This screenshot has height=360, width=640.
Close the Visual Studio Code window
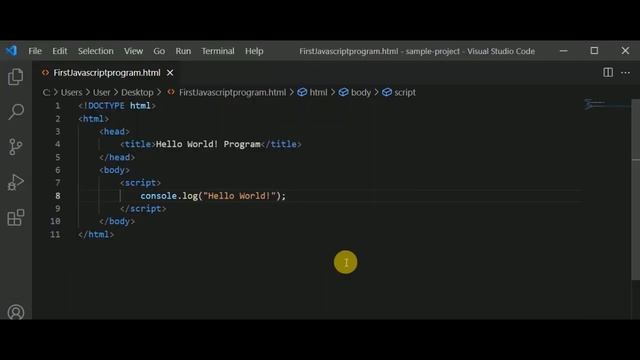click(x=625, y=51)
